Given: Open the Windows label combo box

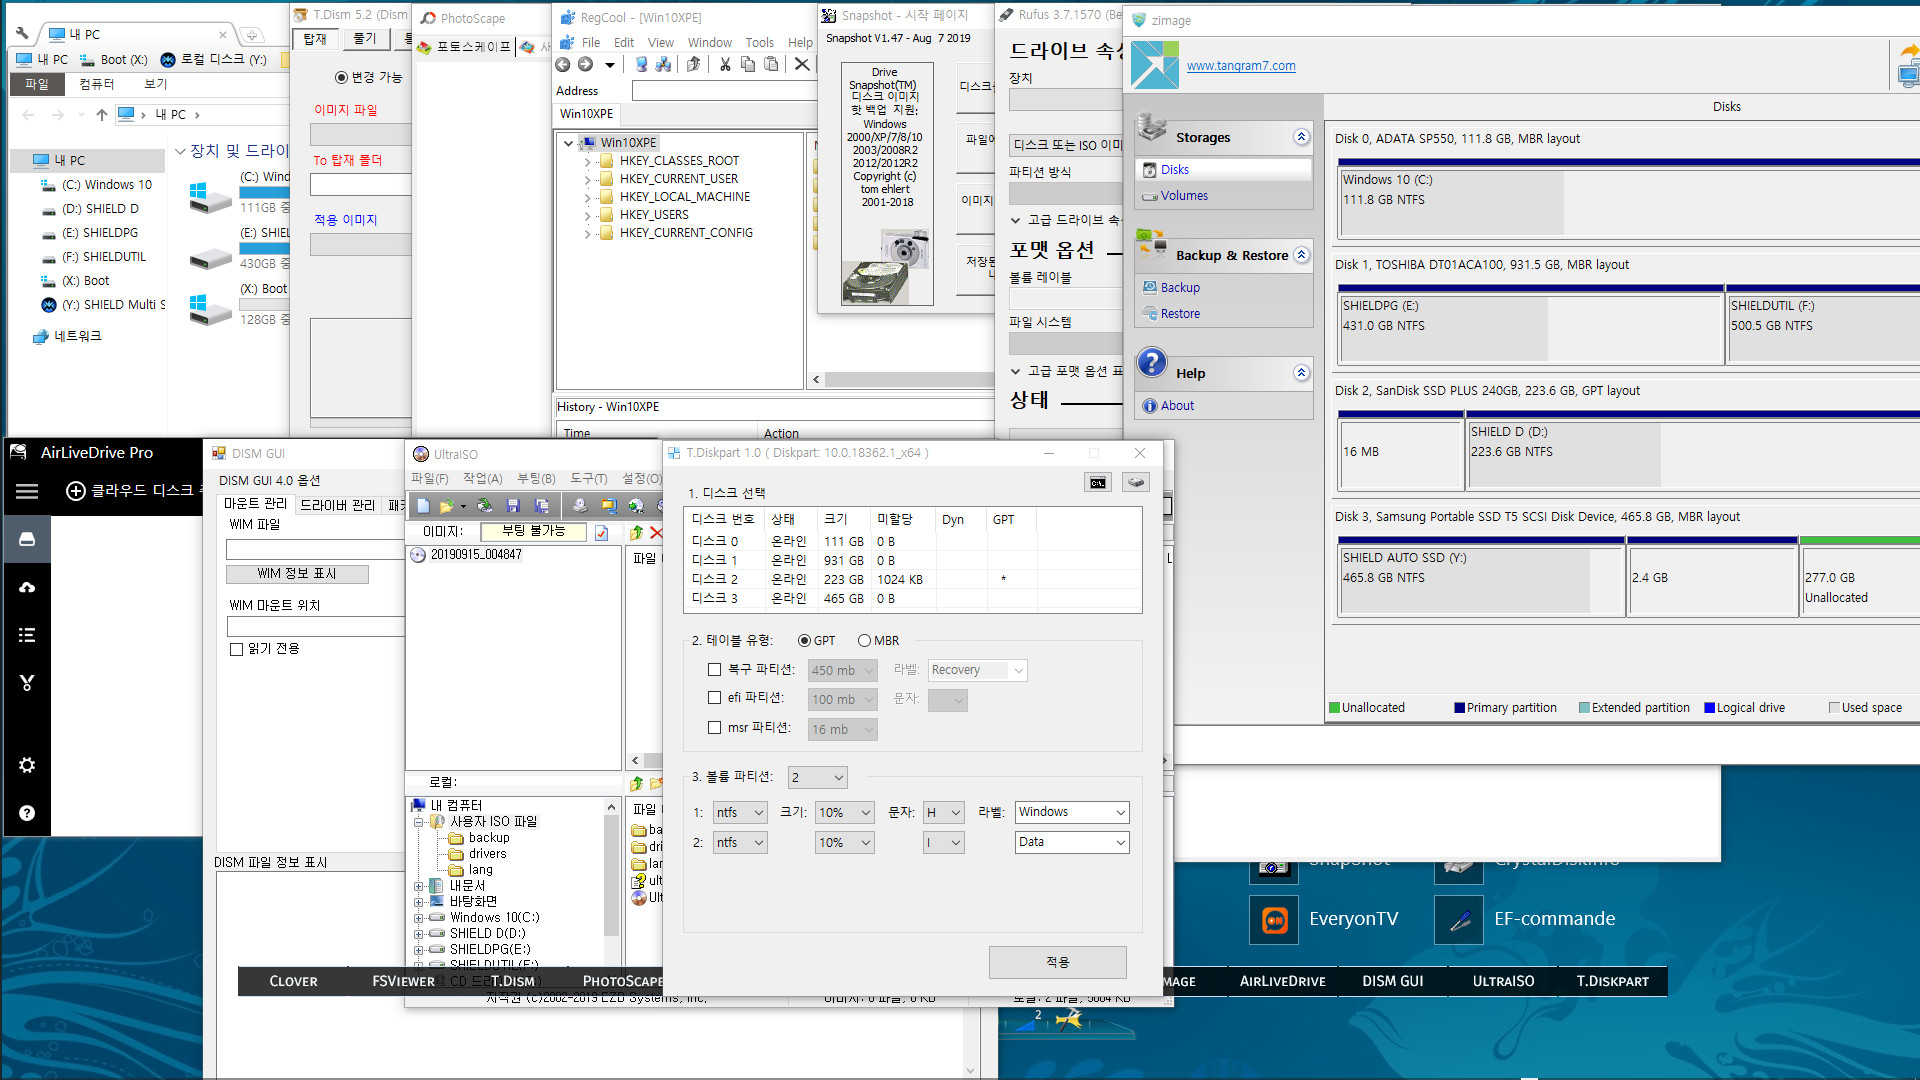Looking at the screenshot, I should 1072,813.
